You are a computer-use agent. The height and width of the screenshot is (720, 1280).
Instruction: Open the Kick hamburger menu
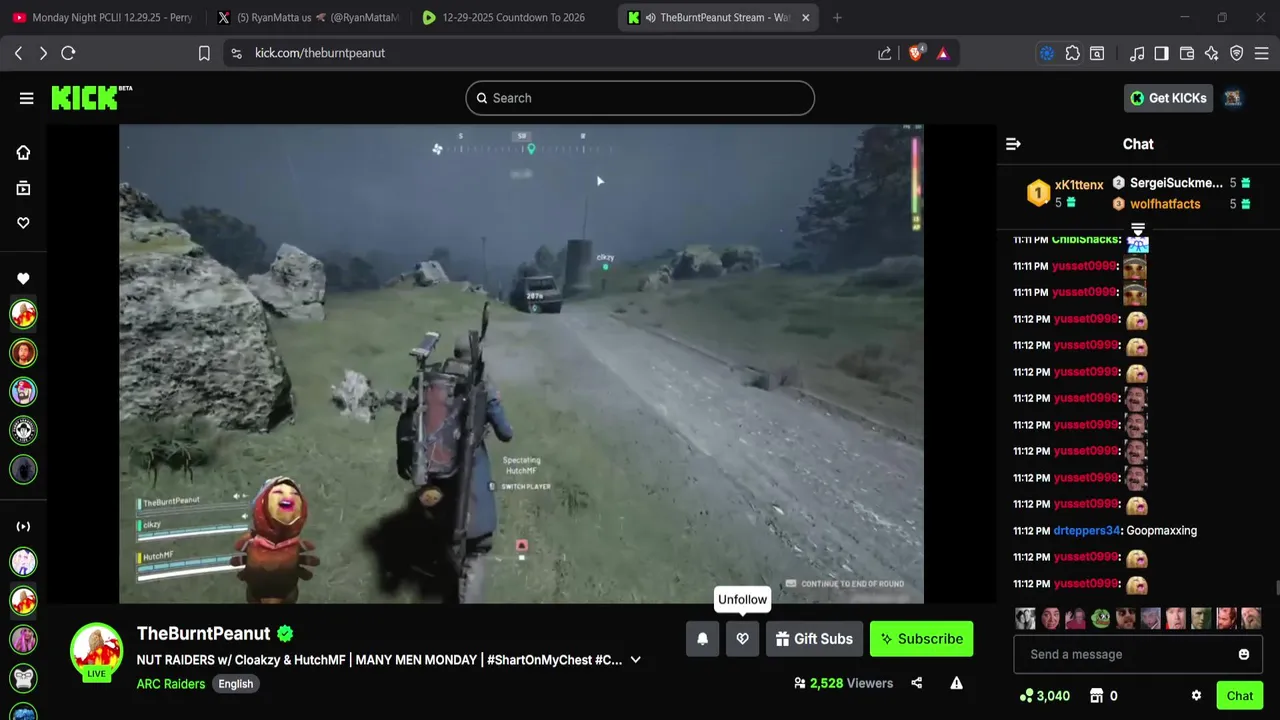pos(26,98)
